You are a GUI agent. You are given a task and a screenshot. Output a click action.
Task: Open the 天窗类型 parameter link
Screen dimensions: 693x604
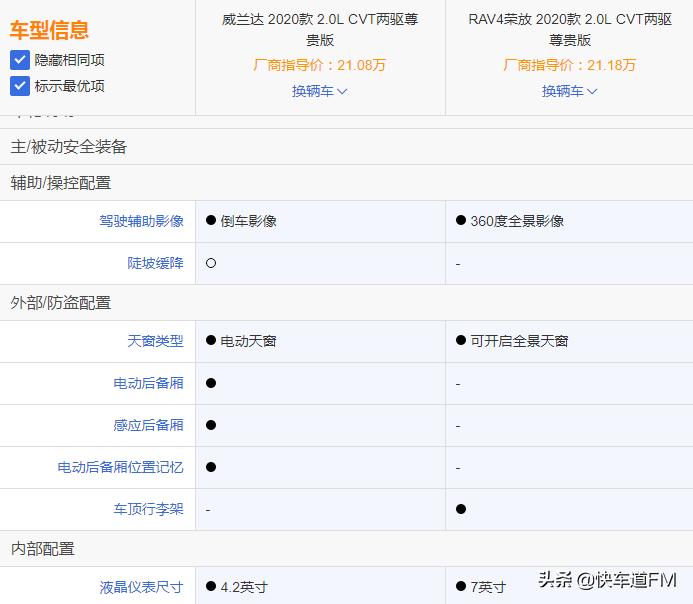[156, 341]
